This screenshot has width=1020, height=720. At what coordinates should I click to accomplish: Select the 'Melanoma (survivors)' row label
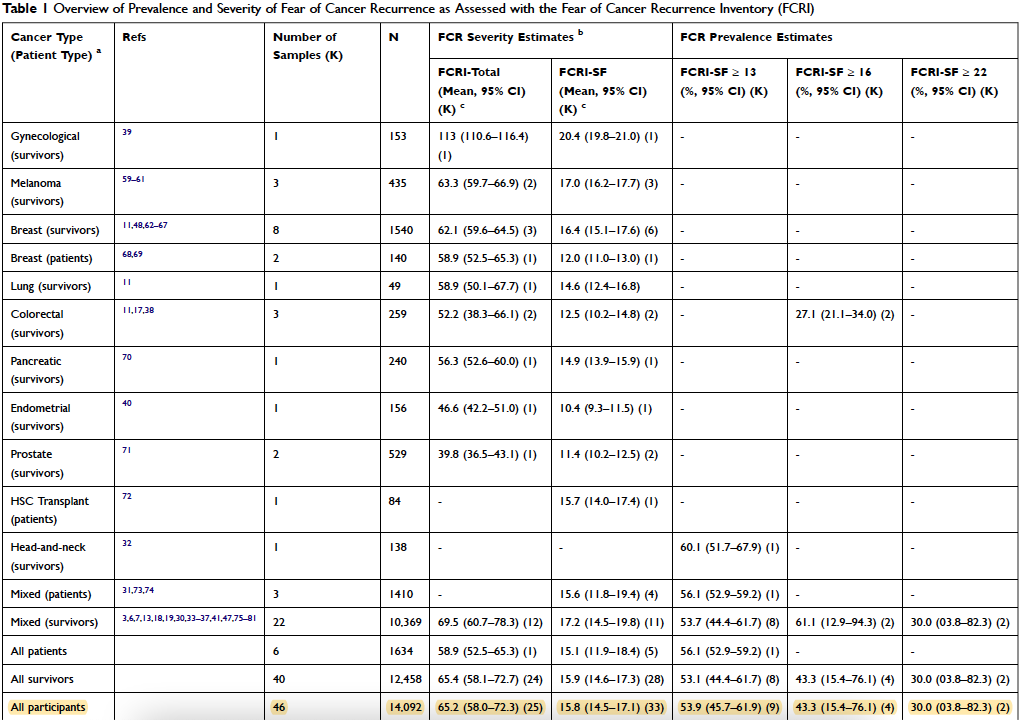coord(37,192)
